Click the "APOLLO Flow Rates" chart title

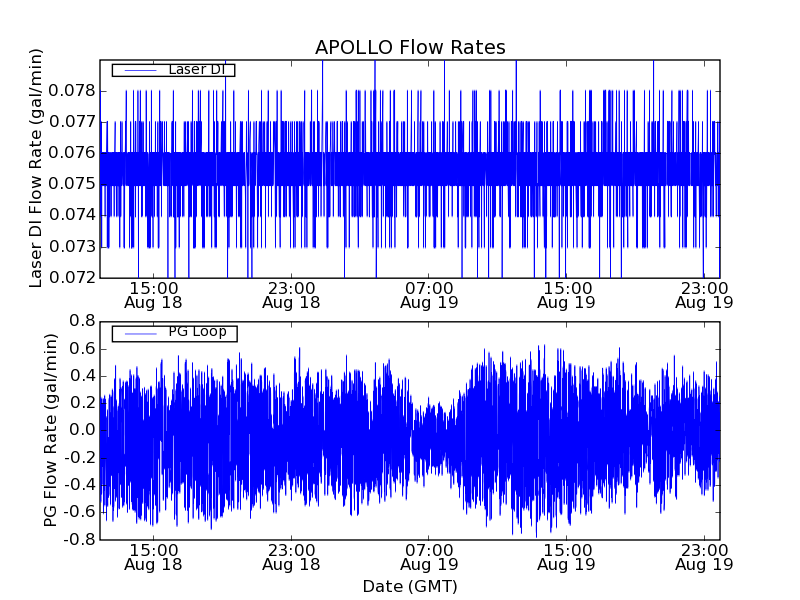coord(410,47)
